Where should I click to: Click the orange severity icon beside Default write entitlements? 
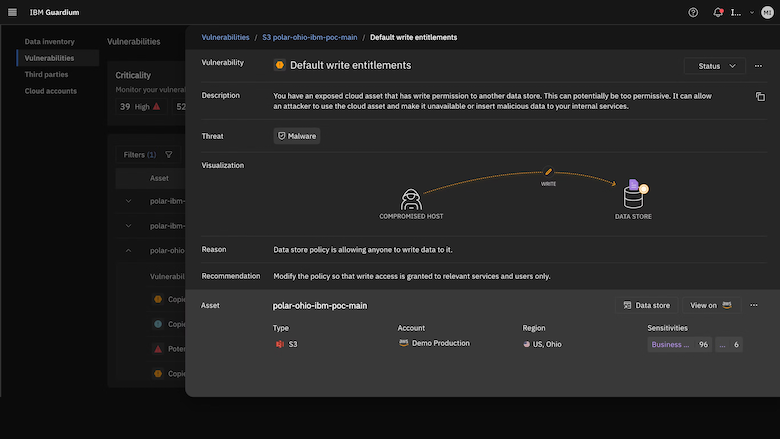point(280,65)
